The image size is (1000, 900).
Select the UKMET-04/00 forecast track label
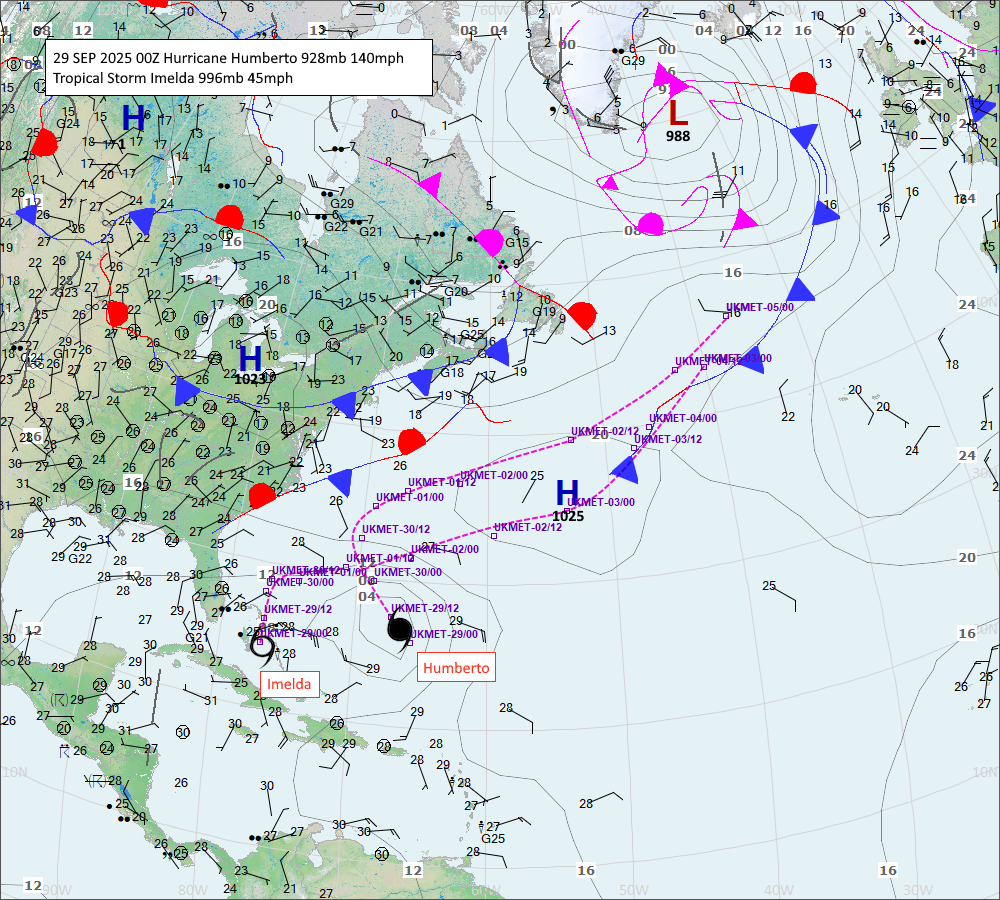683,418
